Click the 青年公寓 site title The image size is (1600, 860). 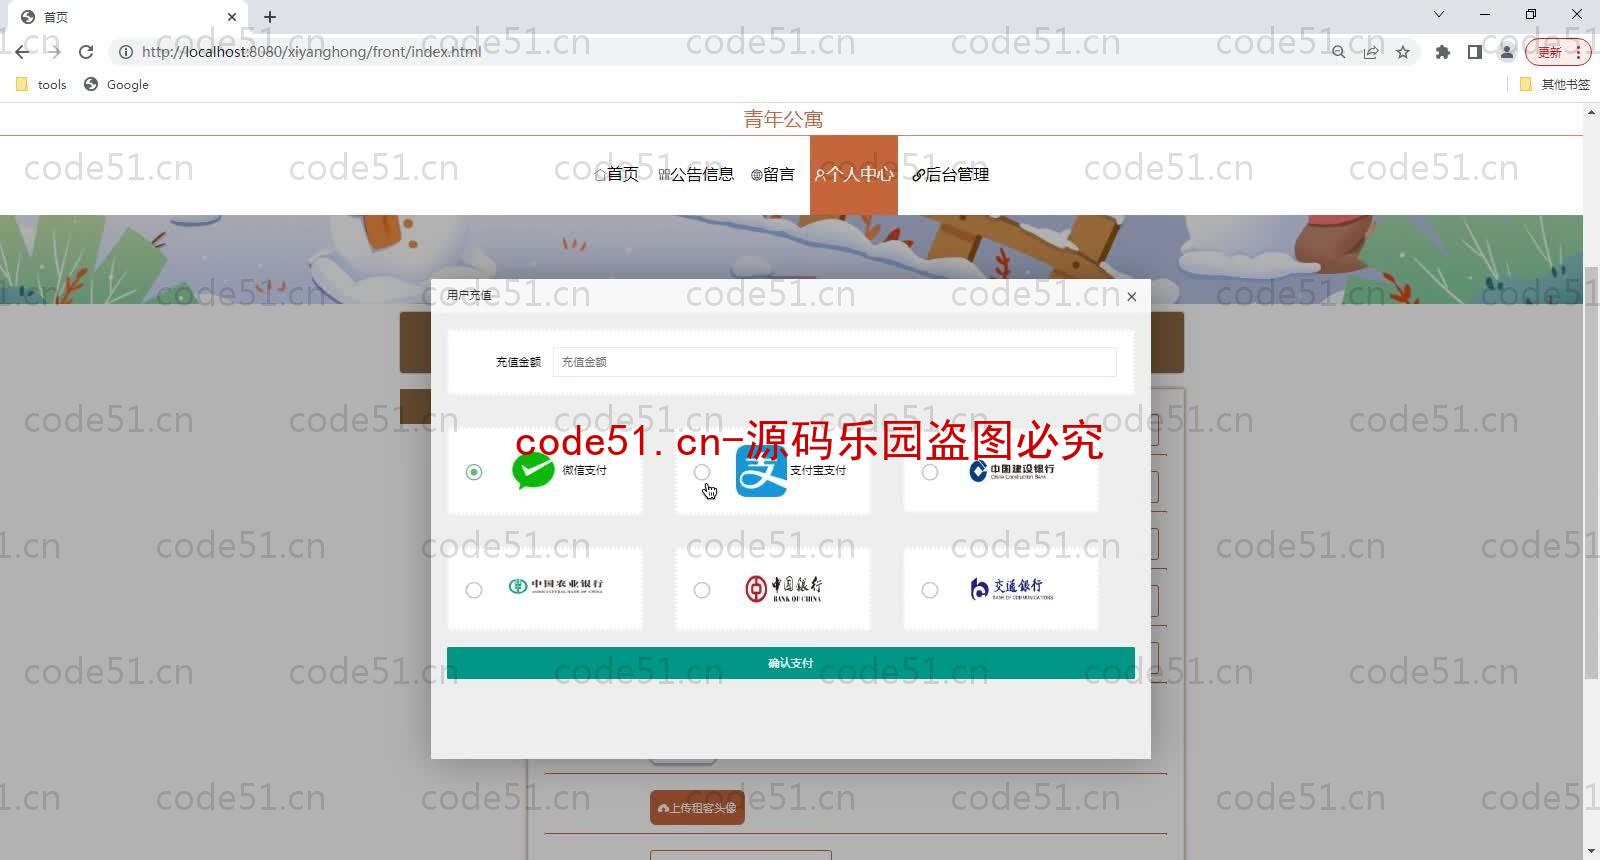click(x=783, y=119)
